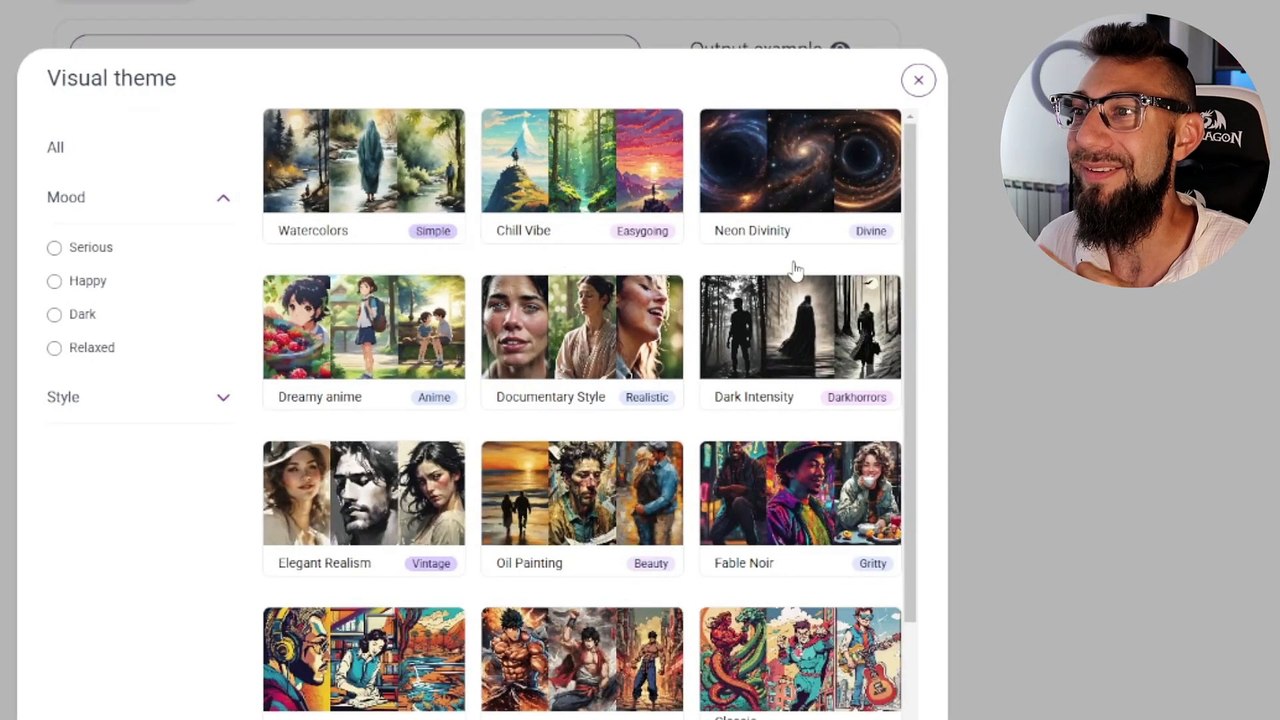Image resolution: width=1280 pixels, height=720 pixels.
Task: Click the Neon Divinity theme name
Action: pyautogui.click(x=752, y=231)
